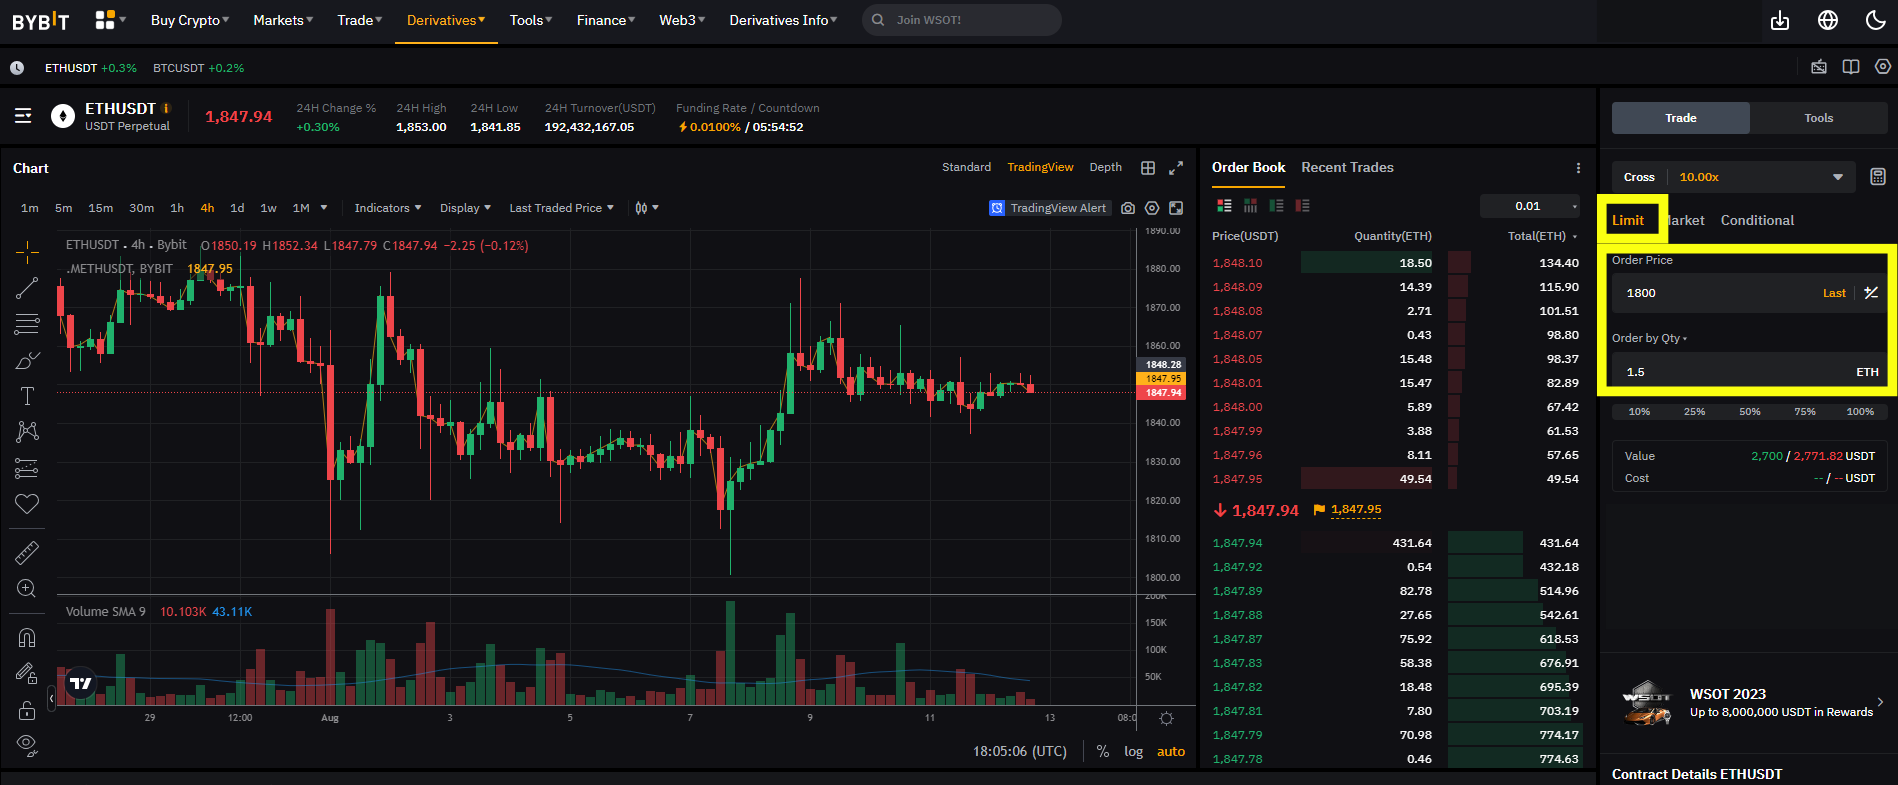Viewport: 1898px width, 785px height.
Task: Expand more timeframes arrow after 1M
Action: pos(324,208)
